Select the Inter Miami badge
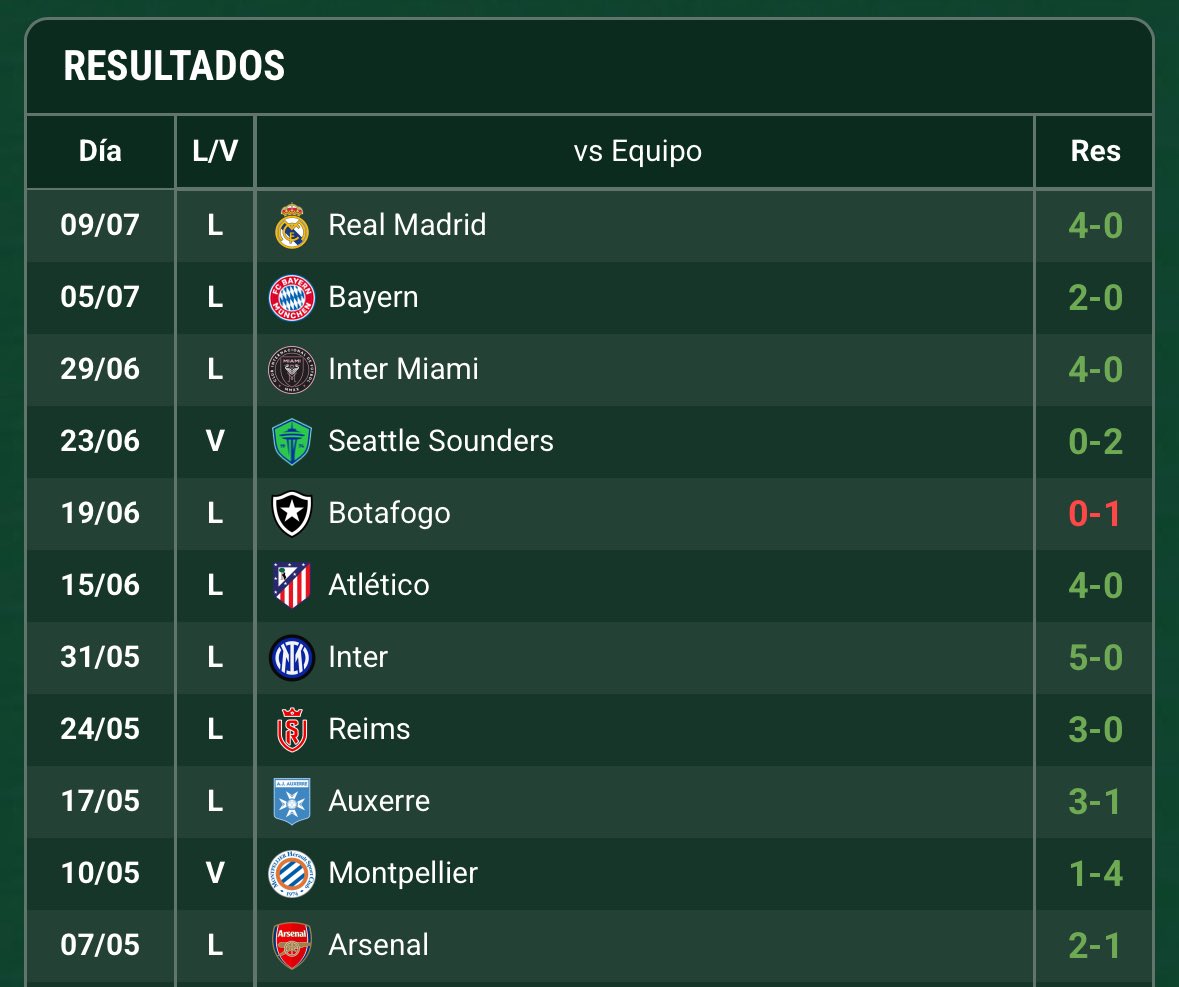 (x=292, y=370)
